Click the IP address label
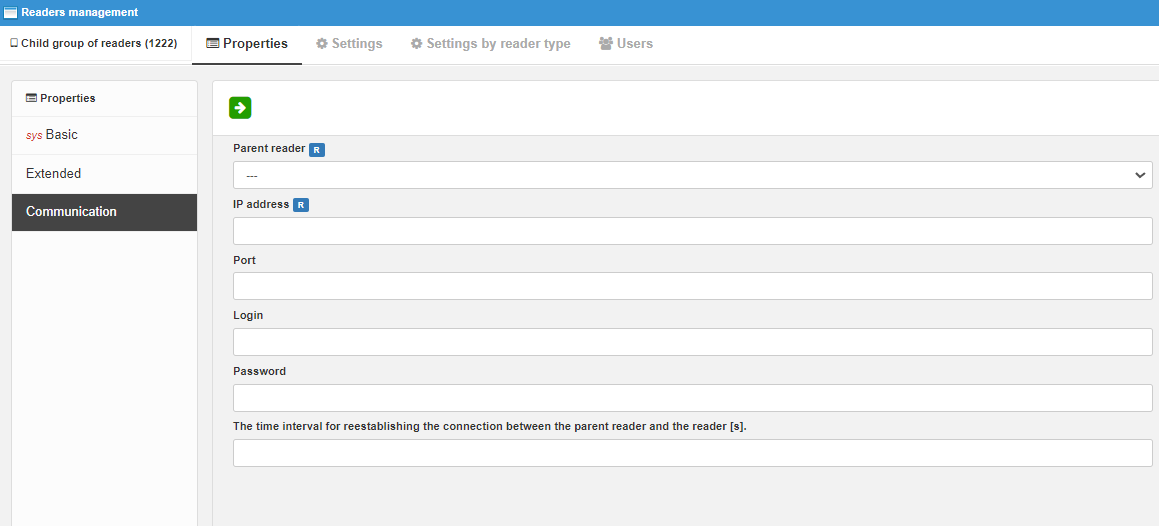Image resolution: width=1159 pixels, height=526 pixels. pyautogui.click(x=261, y=205)
